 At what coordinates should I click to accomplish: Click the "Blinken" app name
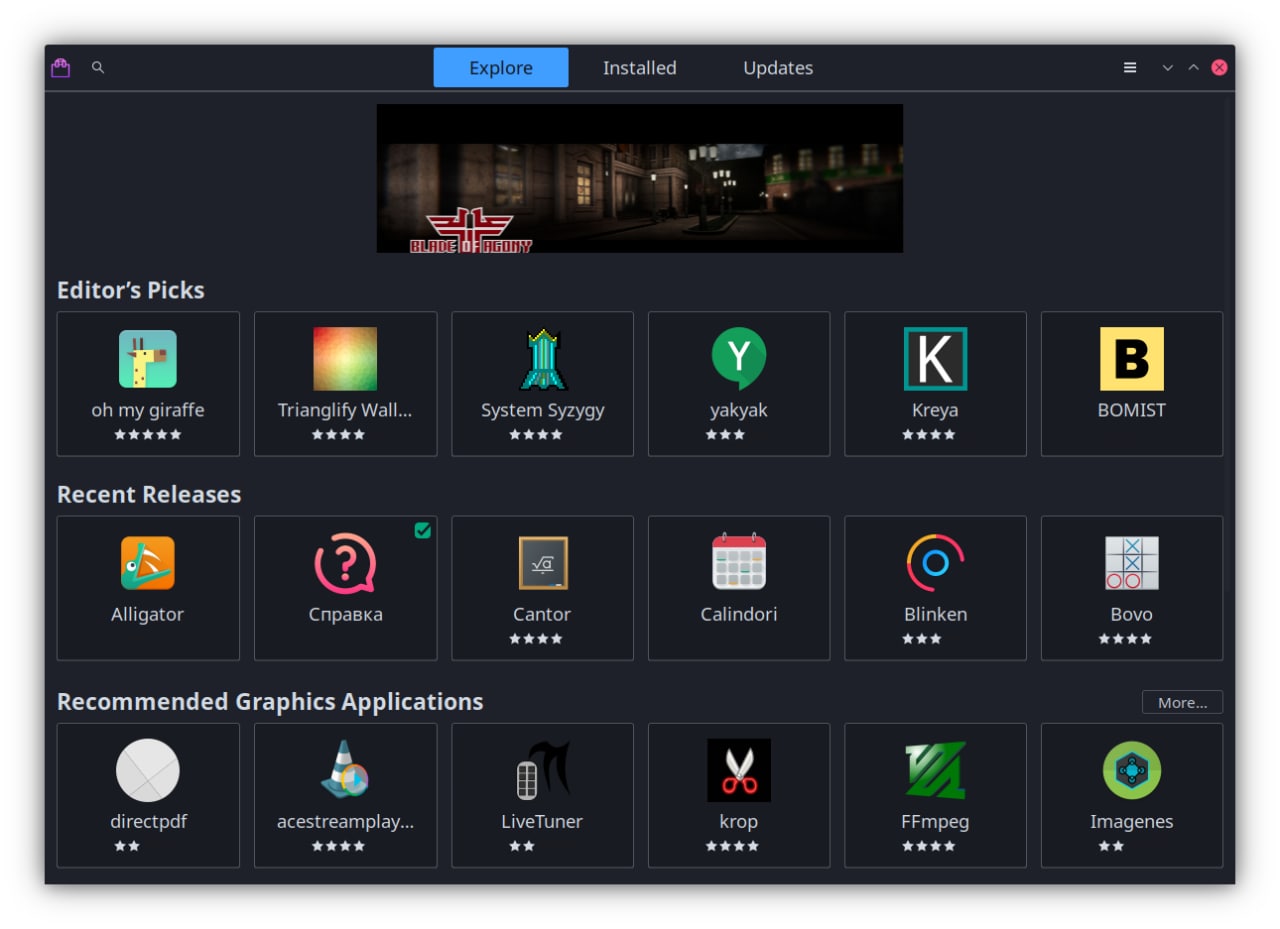pos(935,614)
